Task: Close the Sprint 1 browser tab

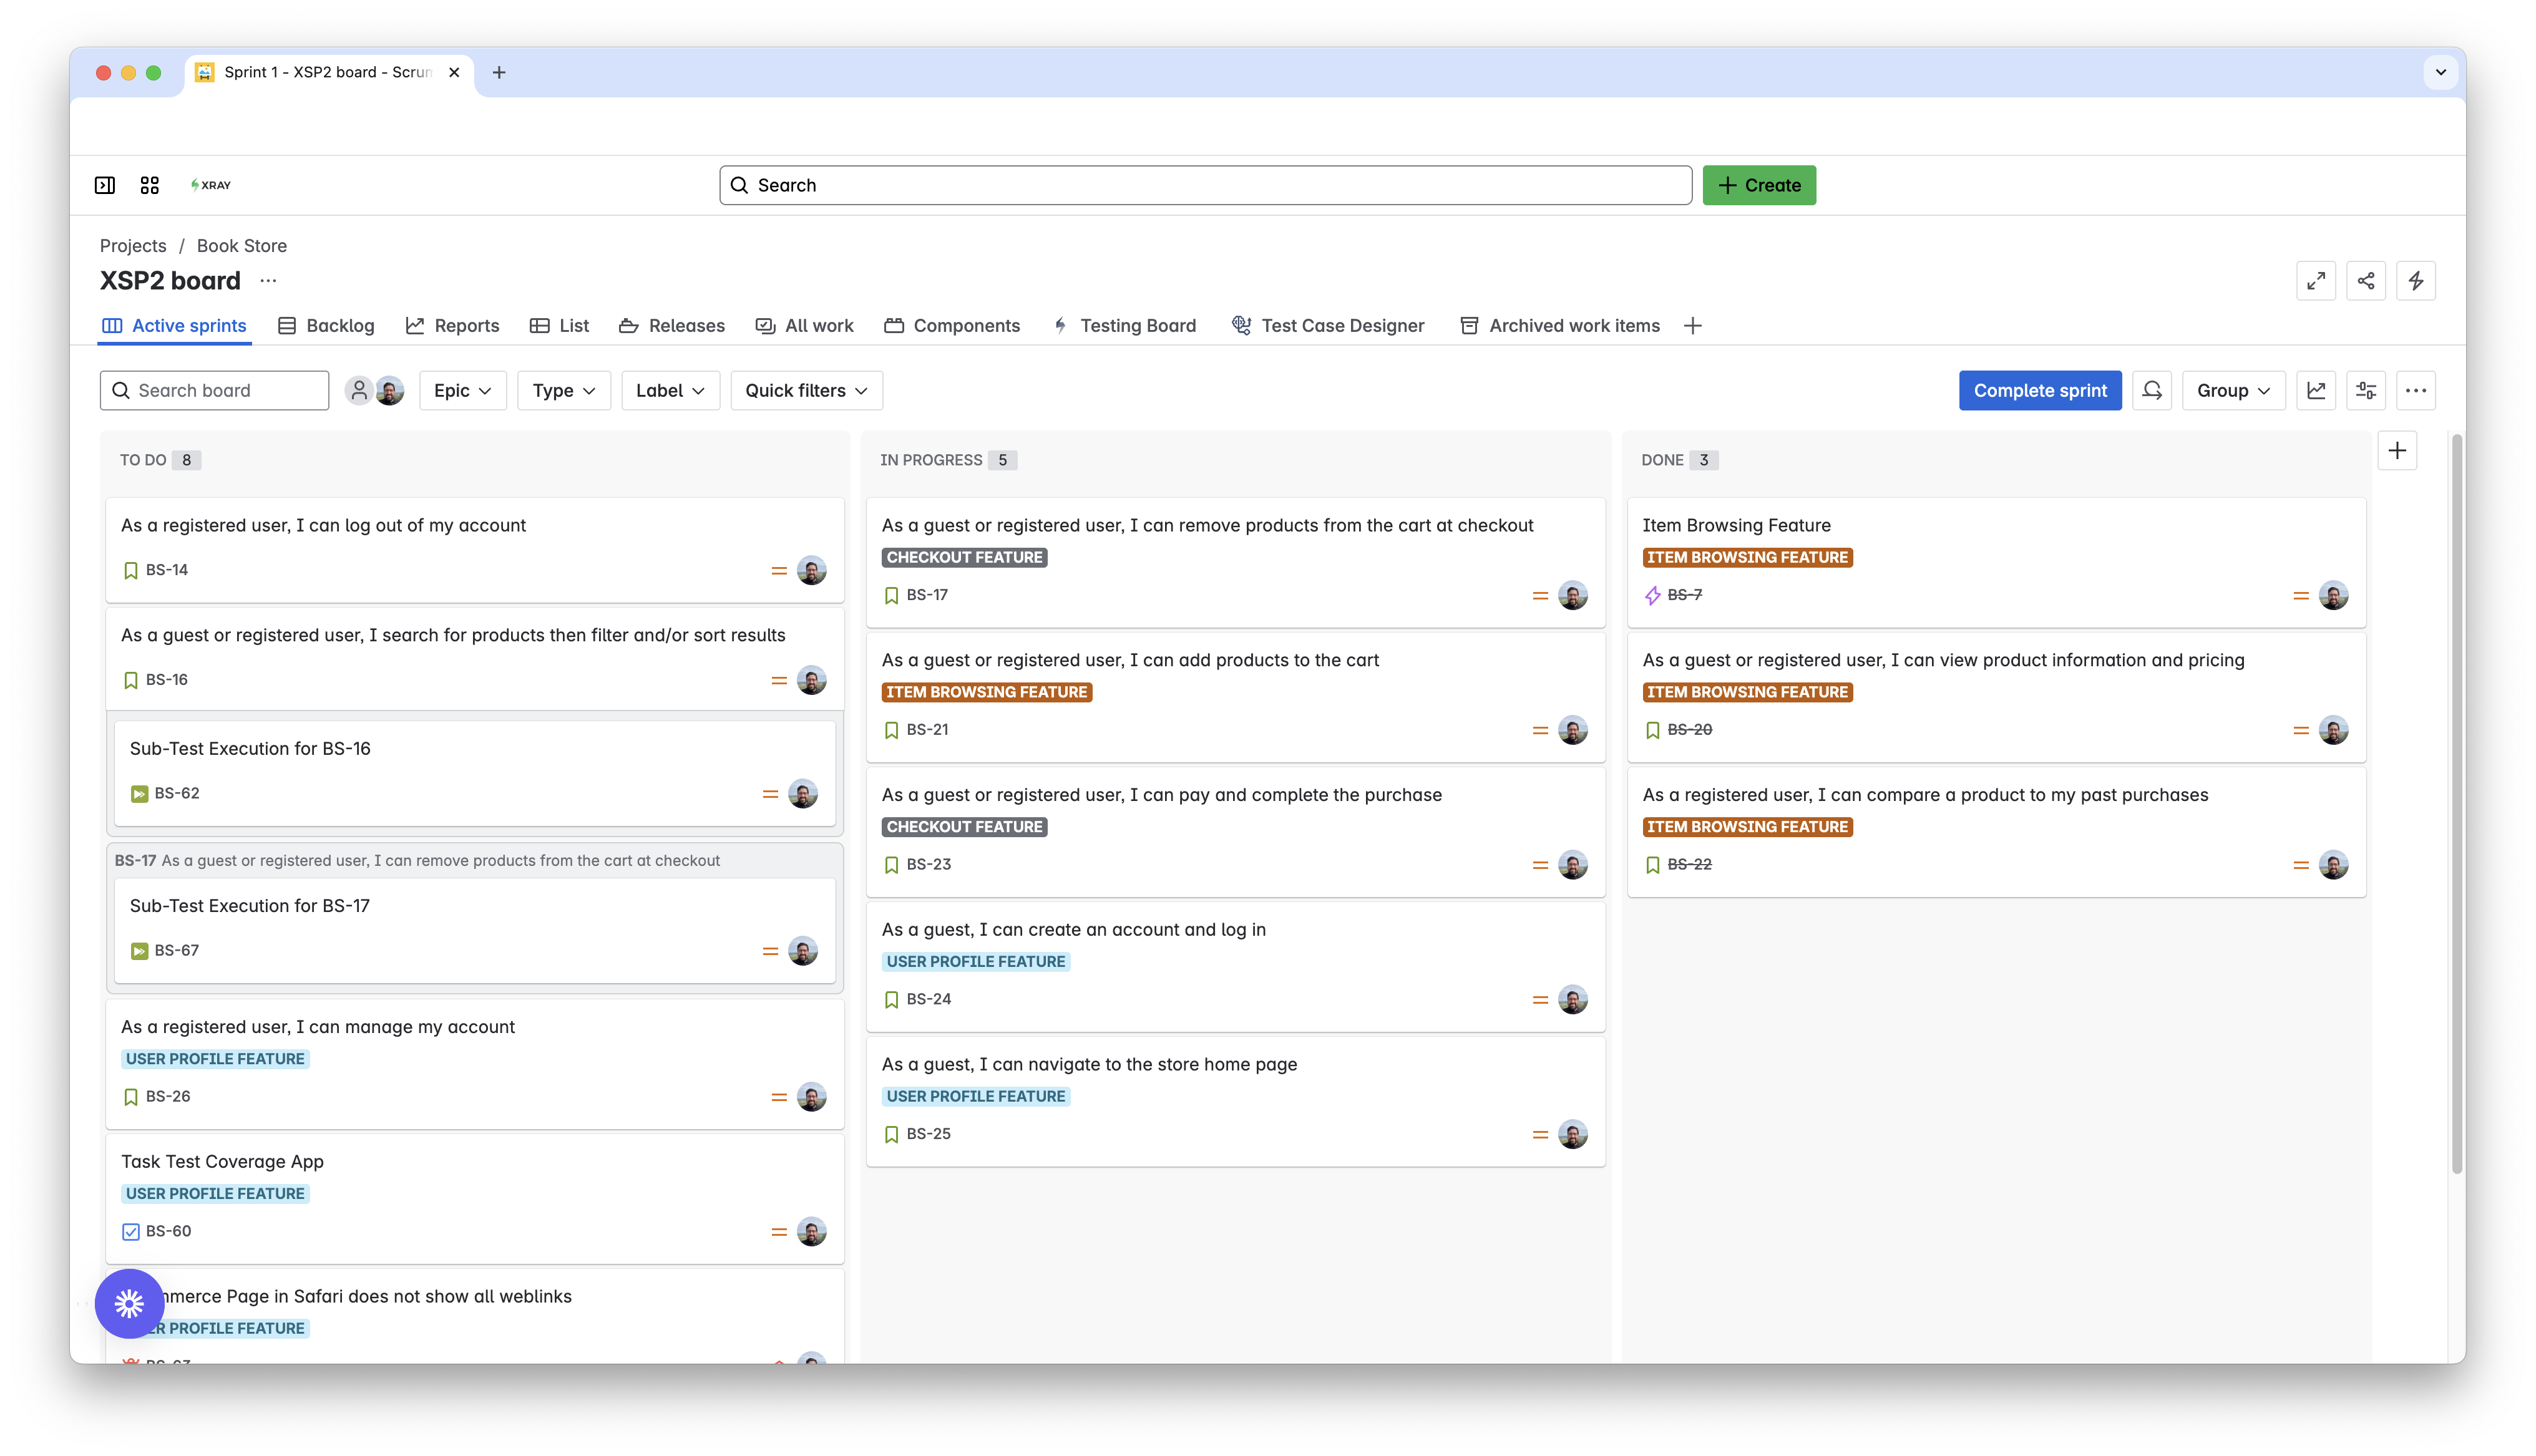Action: pyautogui.click(x=454, y=72)
